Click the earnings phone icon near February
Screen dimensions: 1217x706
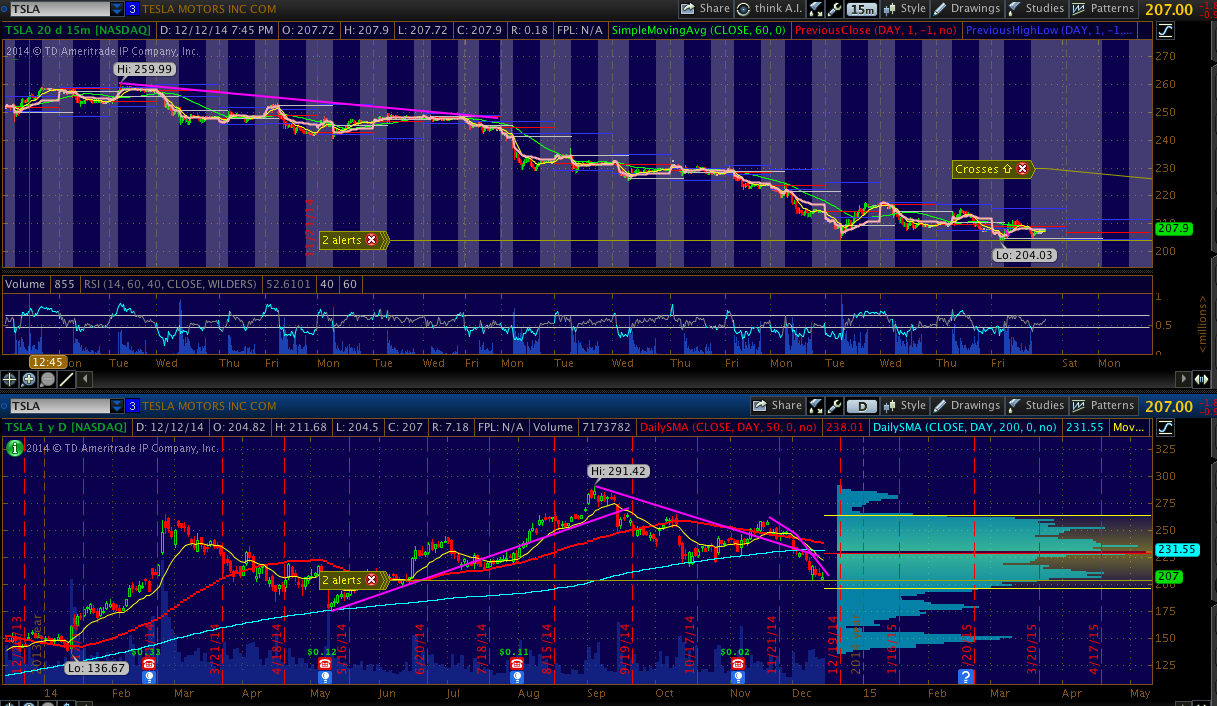coord(149,664)
